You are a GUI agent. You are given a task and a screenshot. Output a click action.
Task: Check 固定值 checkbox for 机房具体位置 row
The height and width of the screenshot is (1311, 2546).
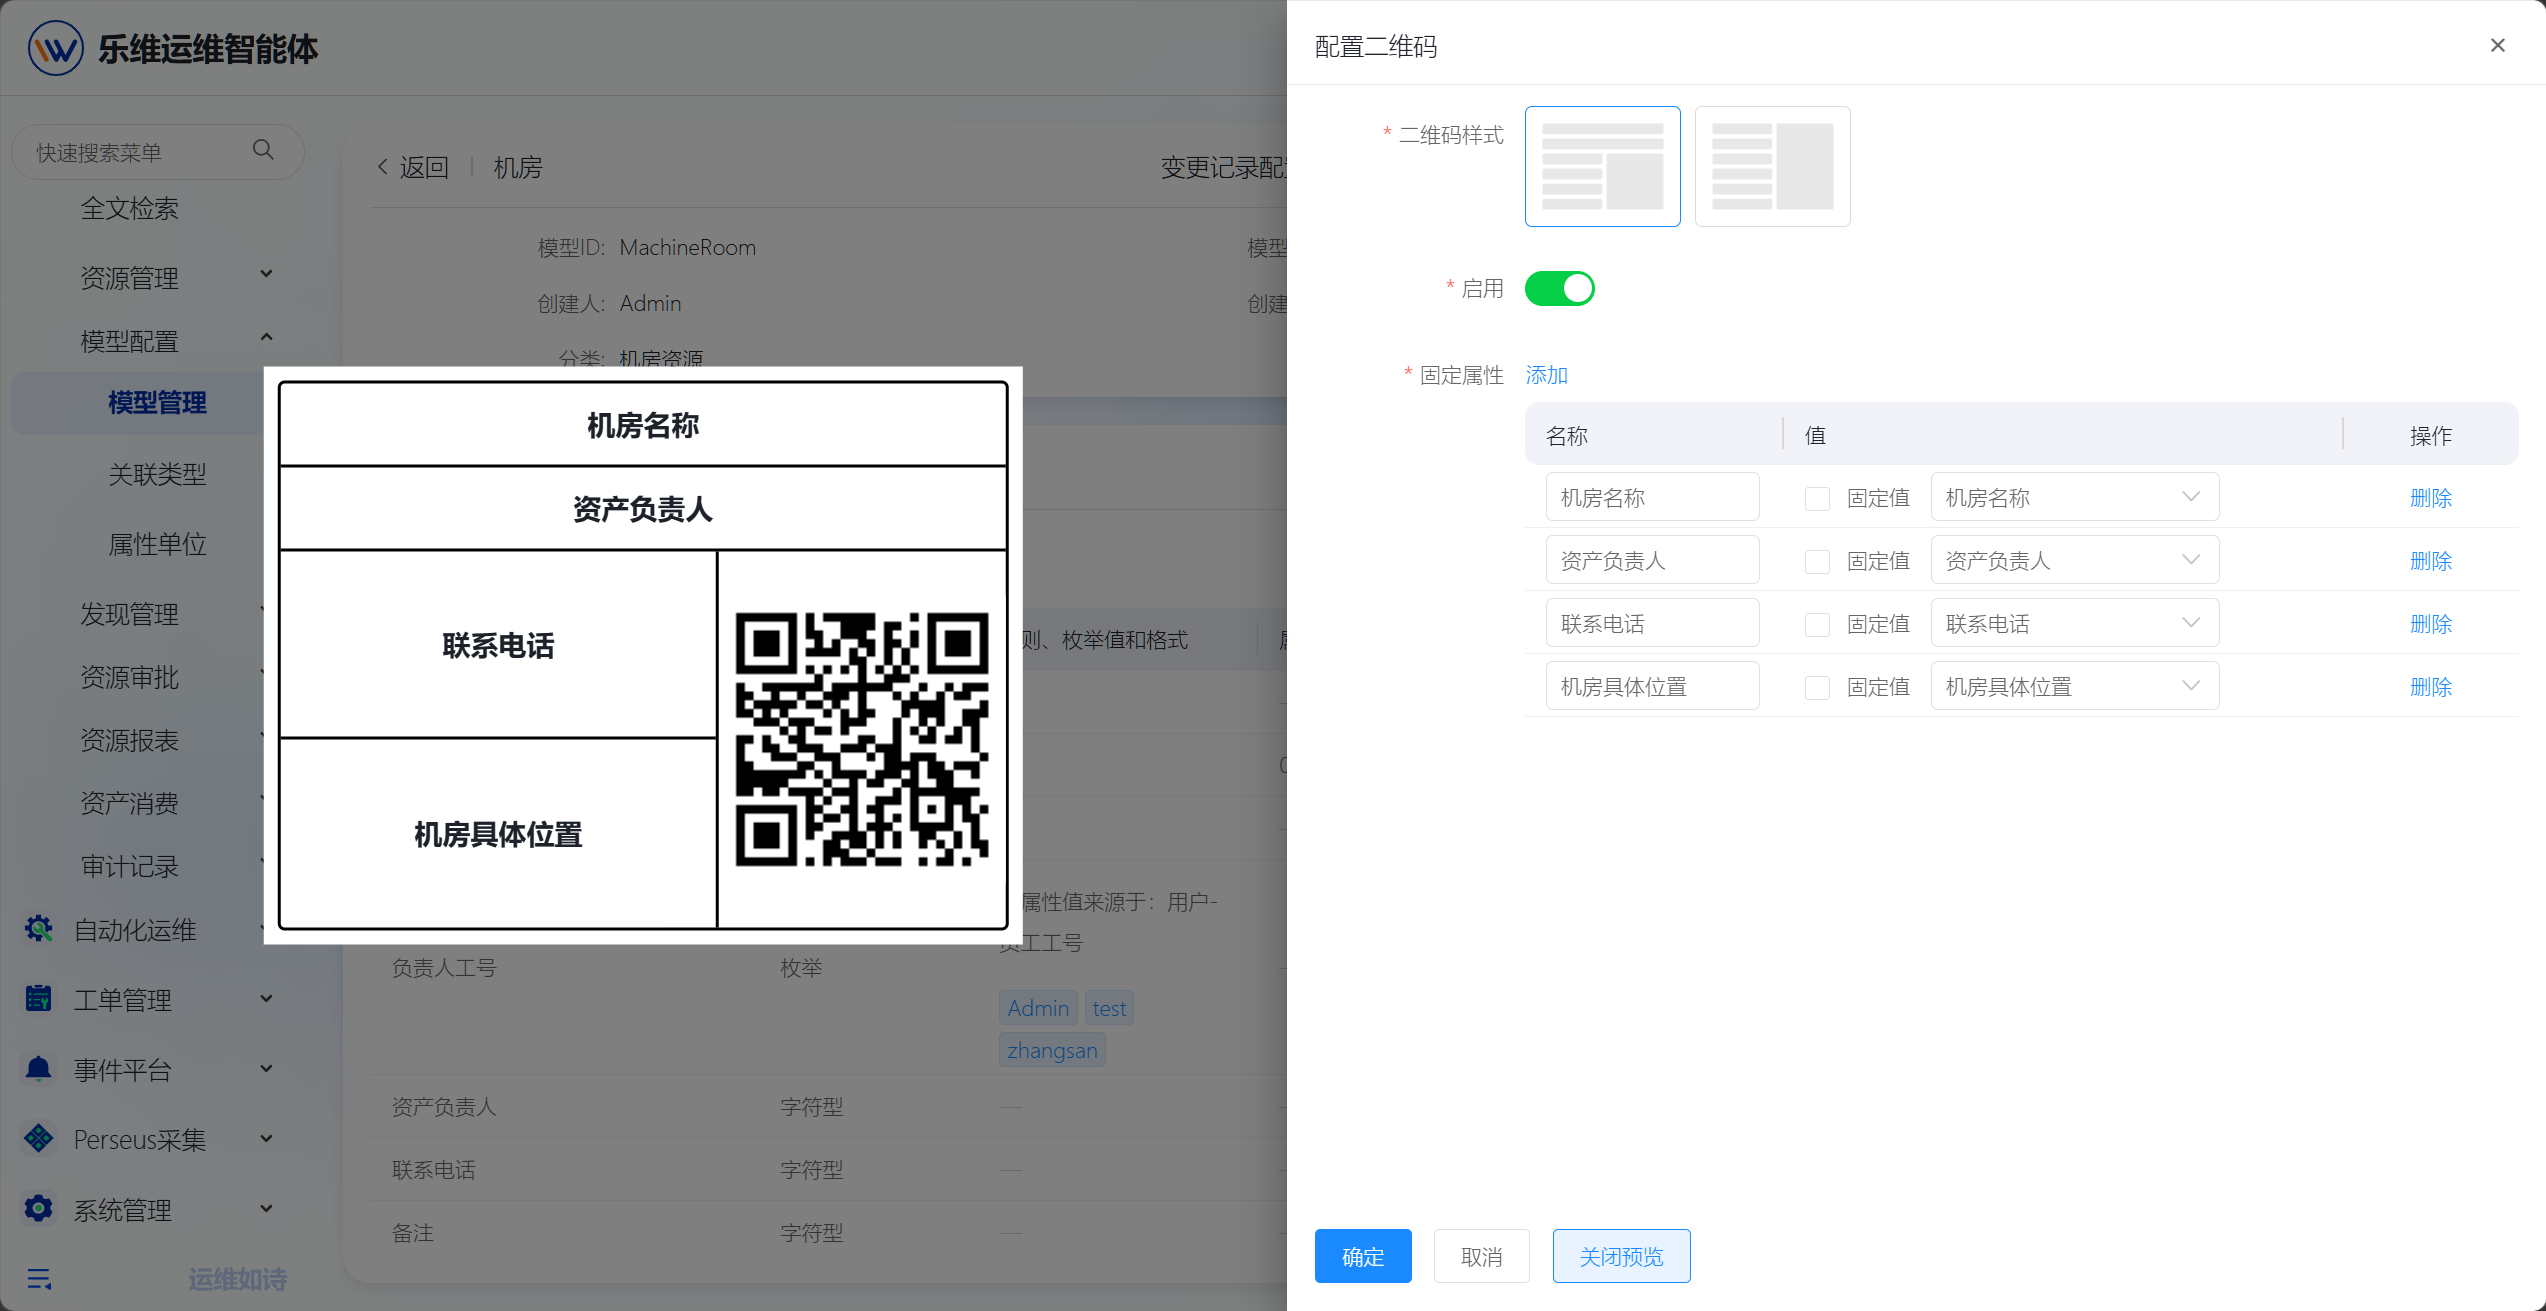pyautogui.click(x=1817, y=687)
